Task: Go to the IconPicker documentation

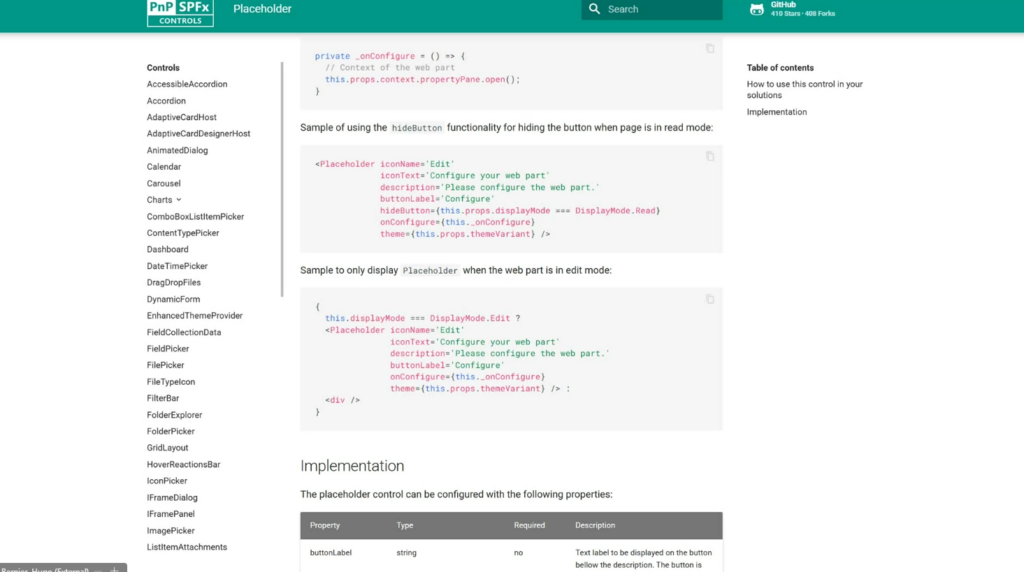Action: pyautogui.click(x=167, y=481)
